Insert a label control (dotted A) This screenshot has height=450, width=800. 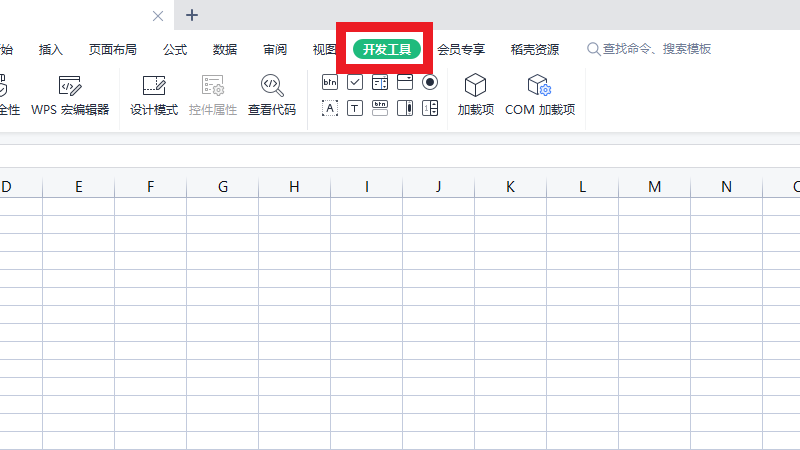(330, 108)
